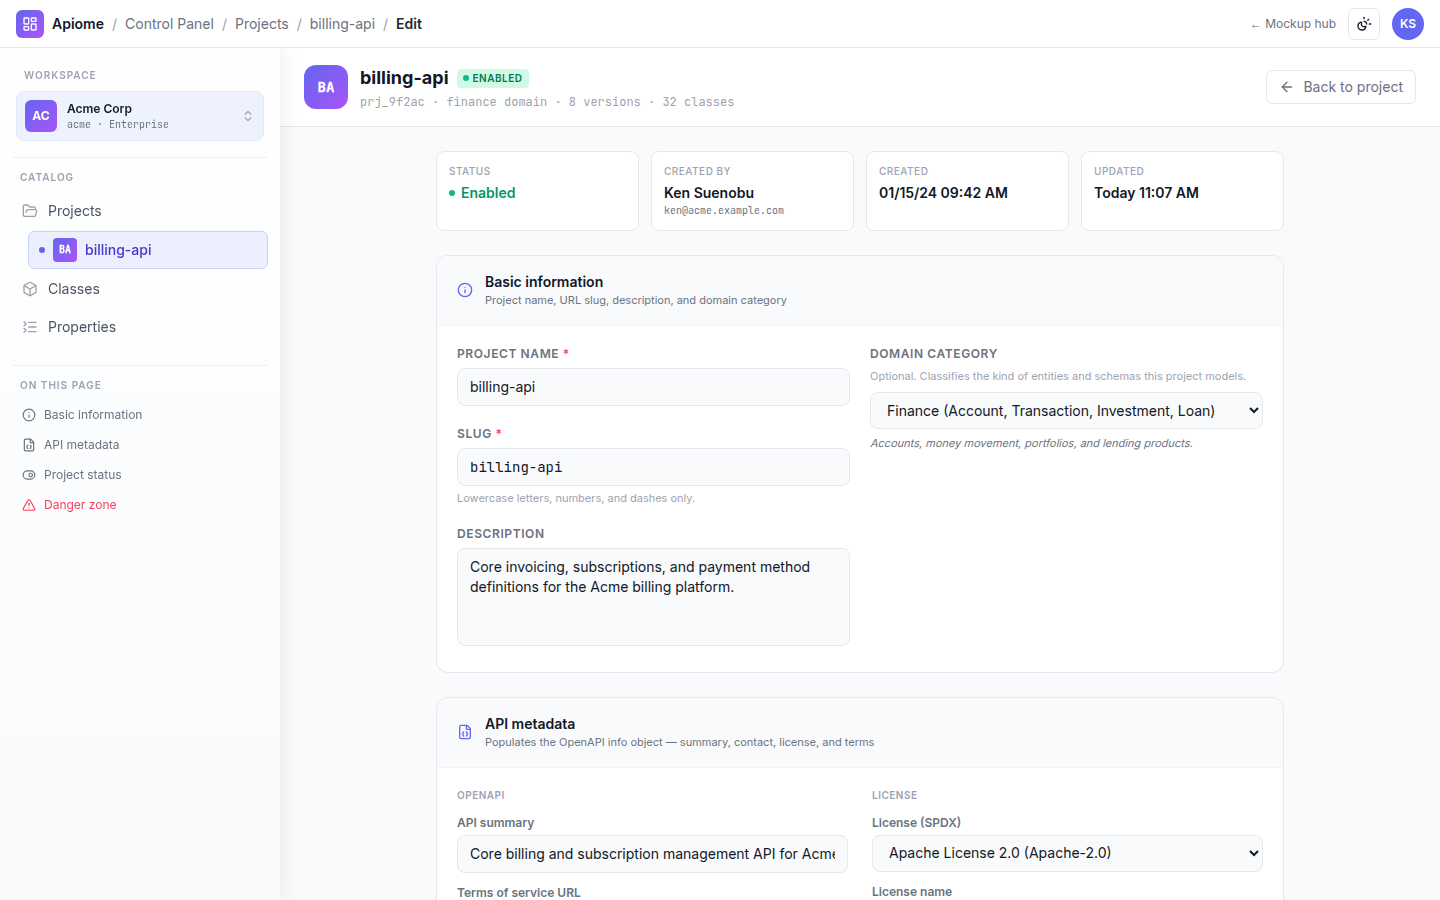Toggle the theme switcher icon
Screen dimensions: 1440x900
[1364, 24]
